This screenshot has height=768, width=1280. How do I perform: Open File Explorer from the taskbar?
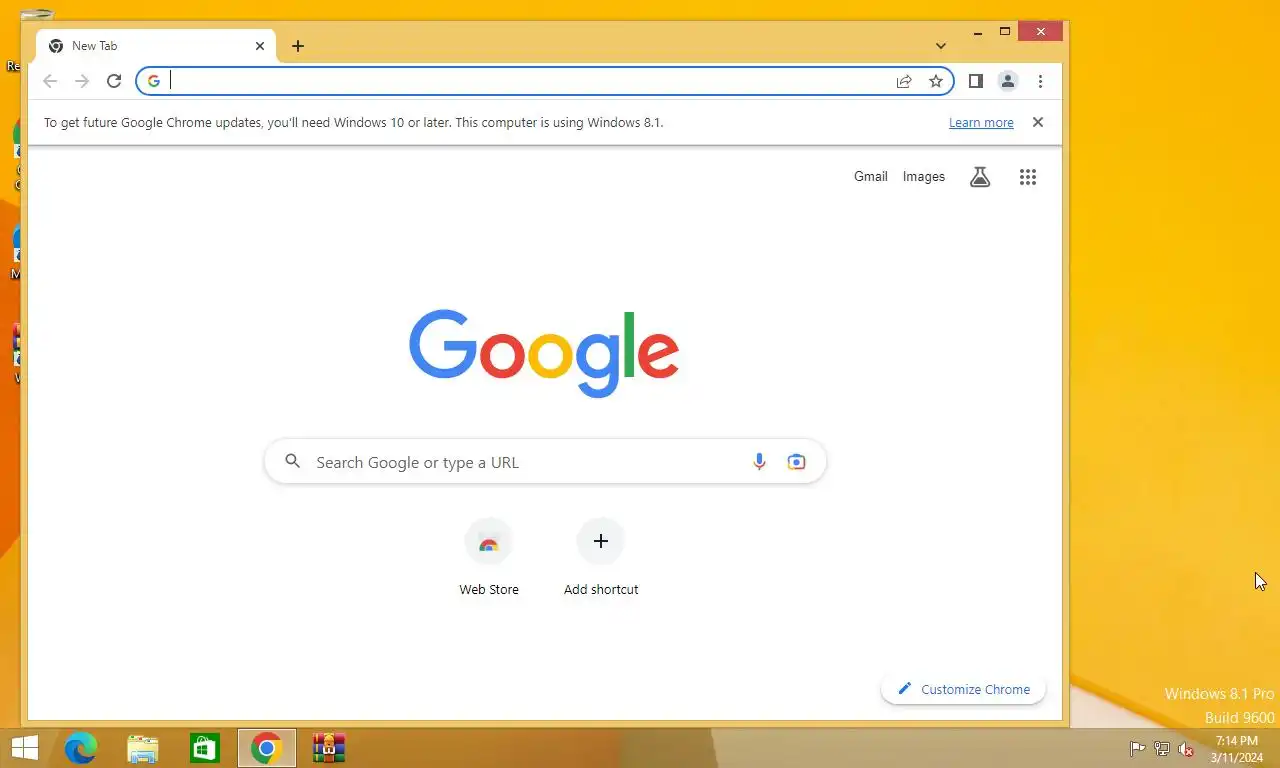point(143,748)
